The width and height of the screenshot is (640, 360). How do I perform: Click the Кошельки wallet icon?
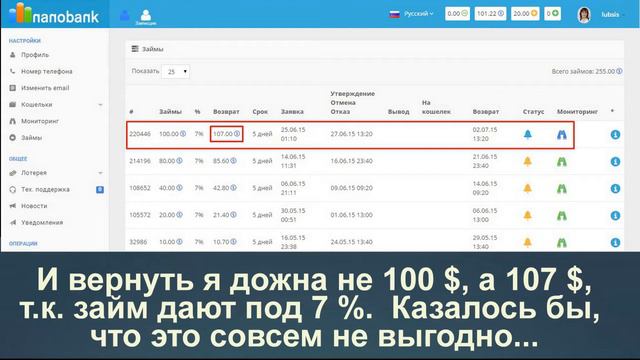pos(13,105)
